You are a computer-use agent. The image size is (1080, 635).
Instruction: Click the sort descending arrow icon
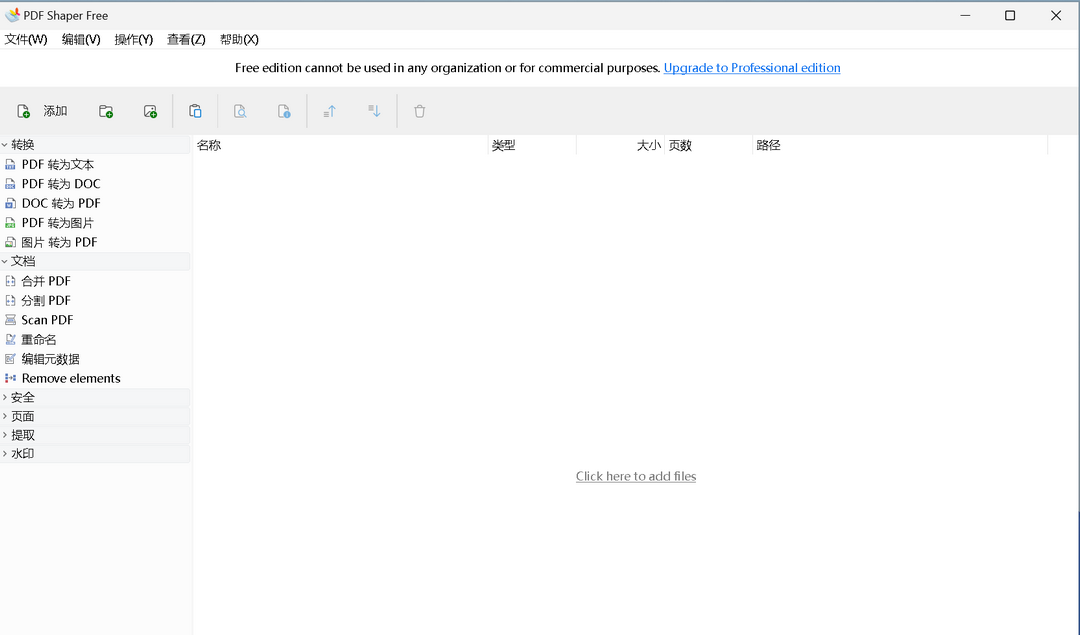pyautogui.click(x=374, y=110)
